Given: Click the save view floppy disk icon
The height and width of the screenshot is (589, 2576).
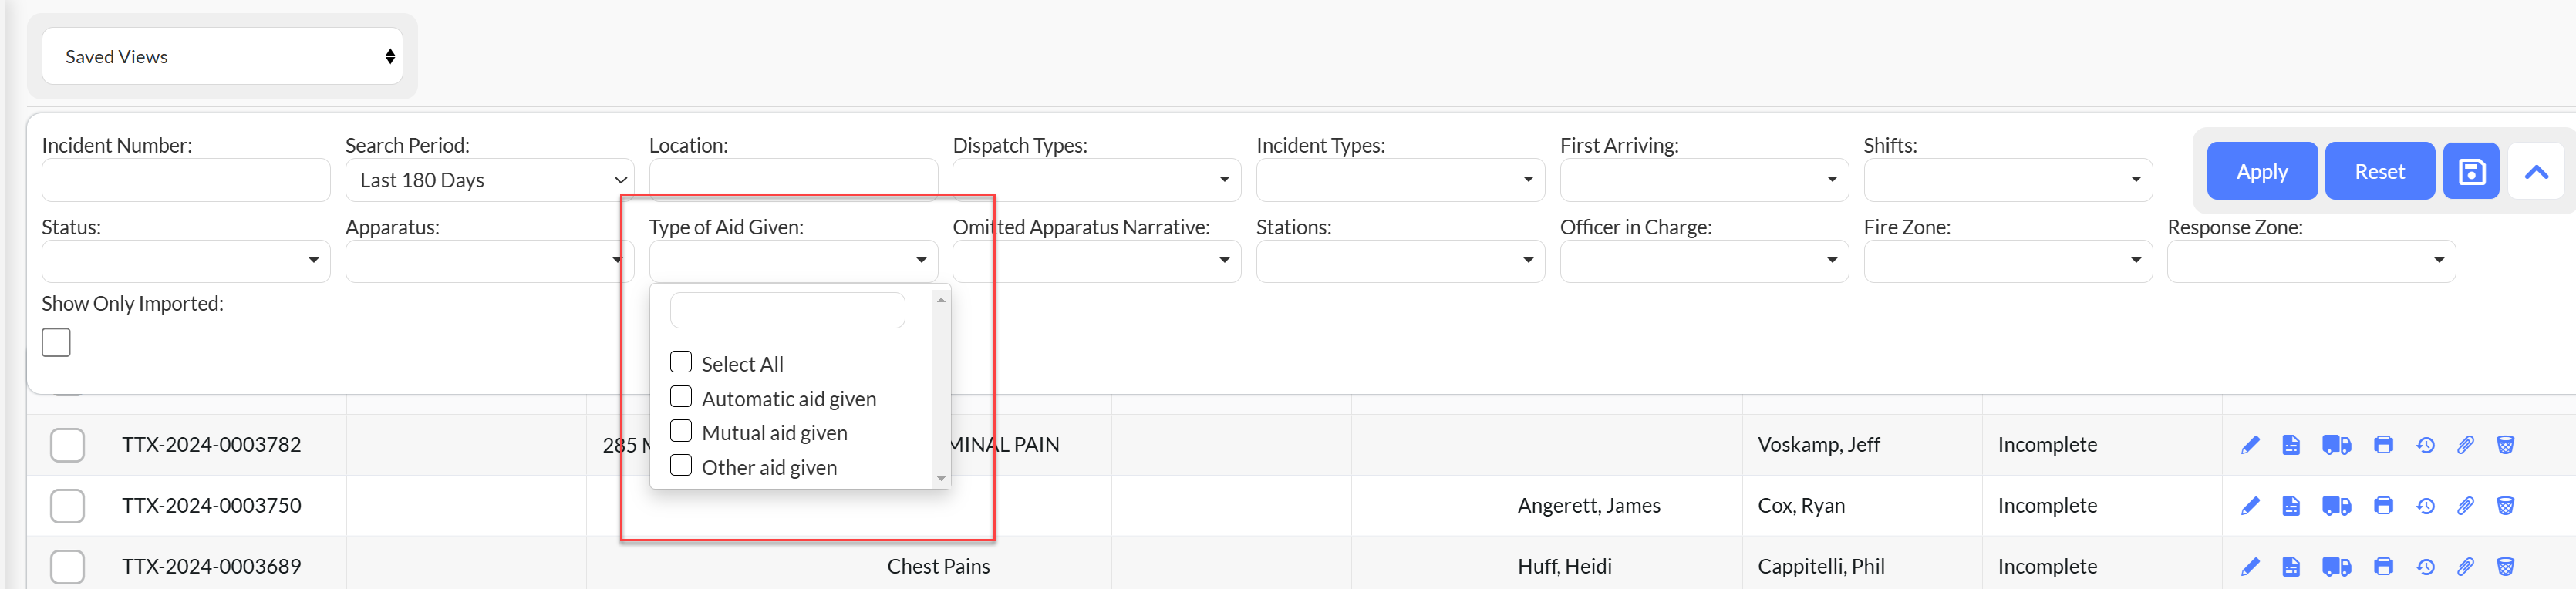Looking at the screenshot, I should (2471, 172).
